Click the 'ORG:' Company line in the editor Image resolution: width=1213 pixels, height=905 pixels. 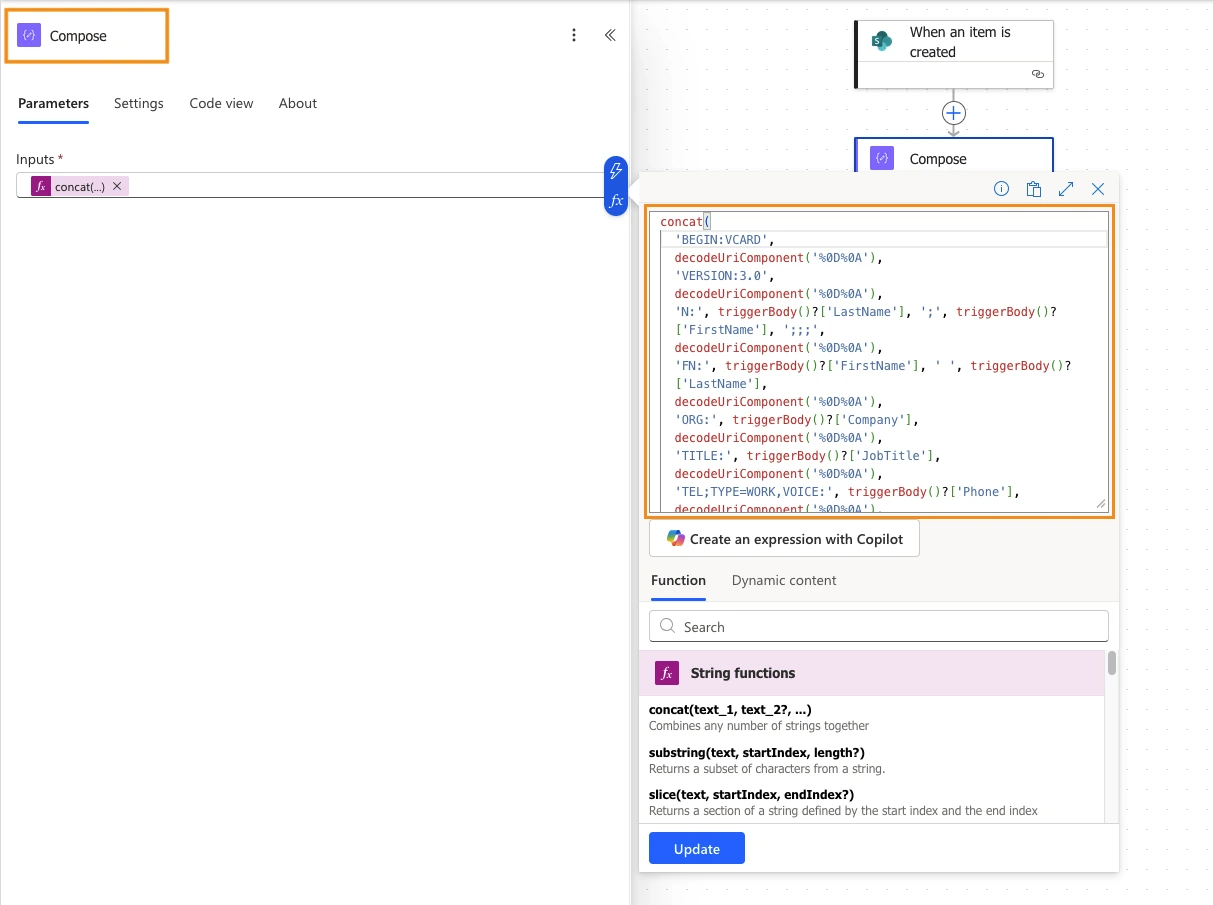click(797, 420)
